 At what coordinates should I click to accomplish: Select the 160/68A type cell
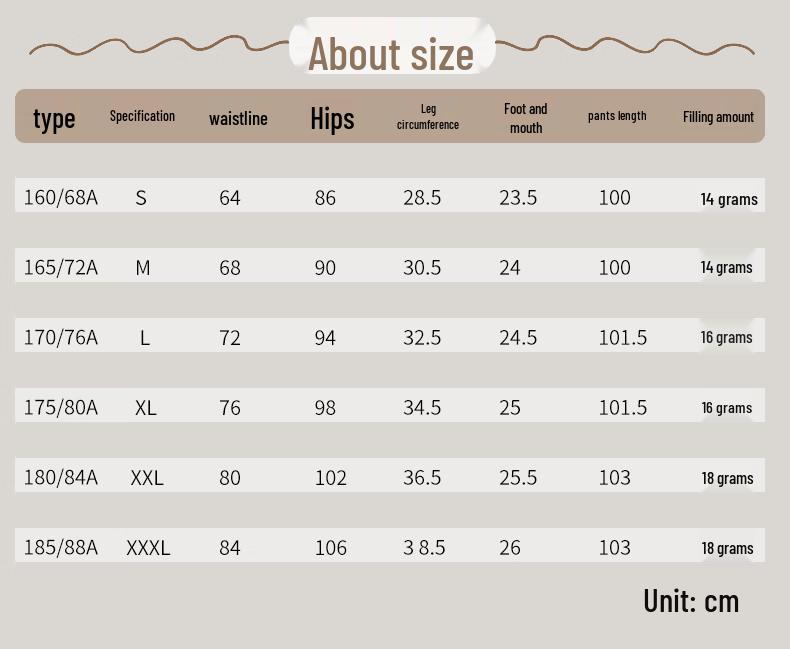pos(61,197)
